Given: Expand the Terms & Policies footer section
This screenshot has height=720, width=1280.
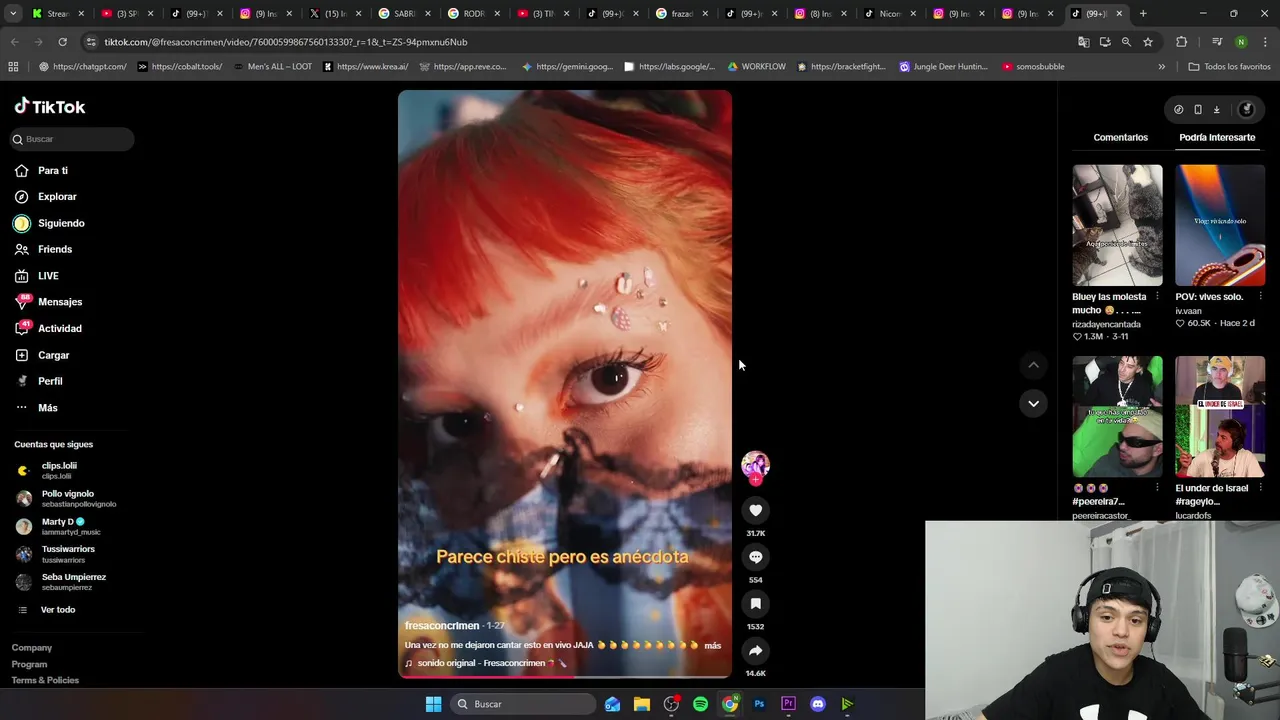Looking at the screenshot, I should point(45,680).
